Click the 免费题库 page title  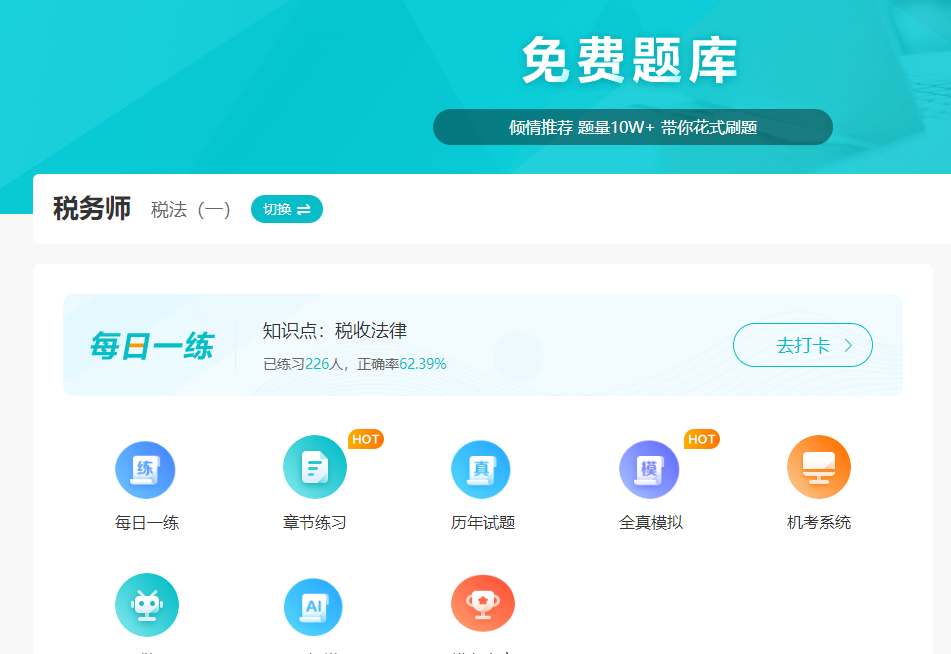[632, 59]
